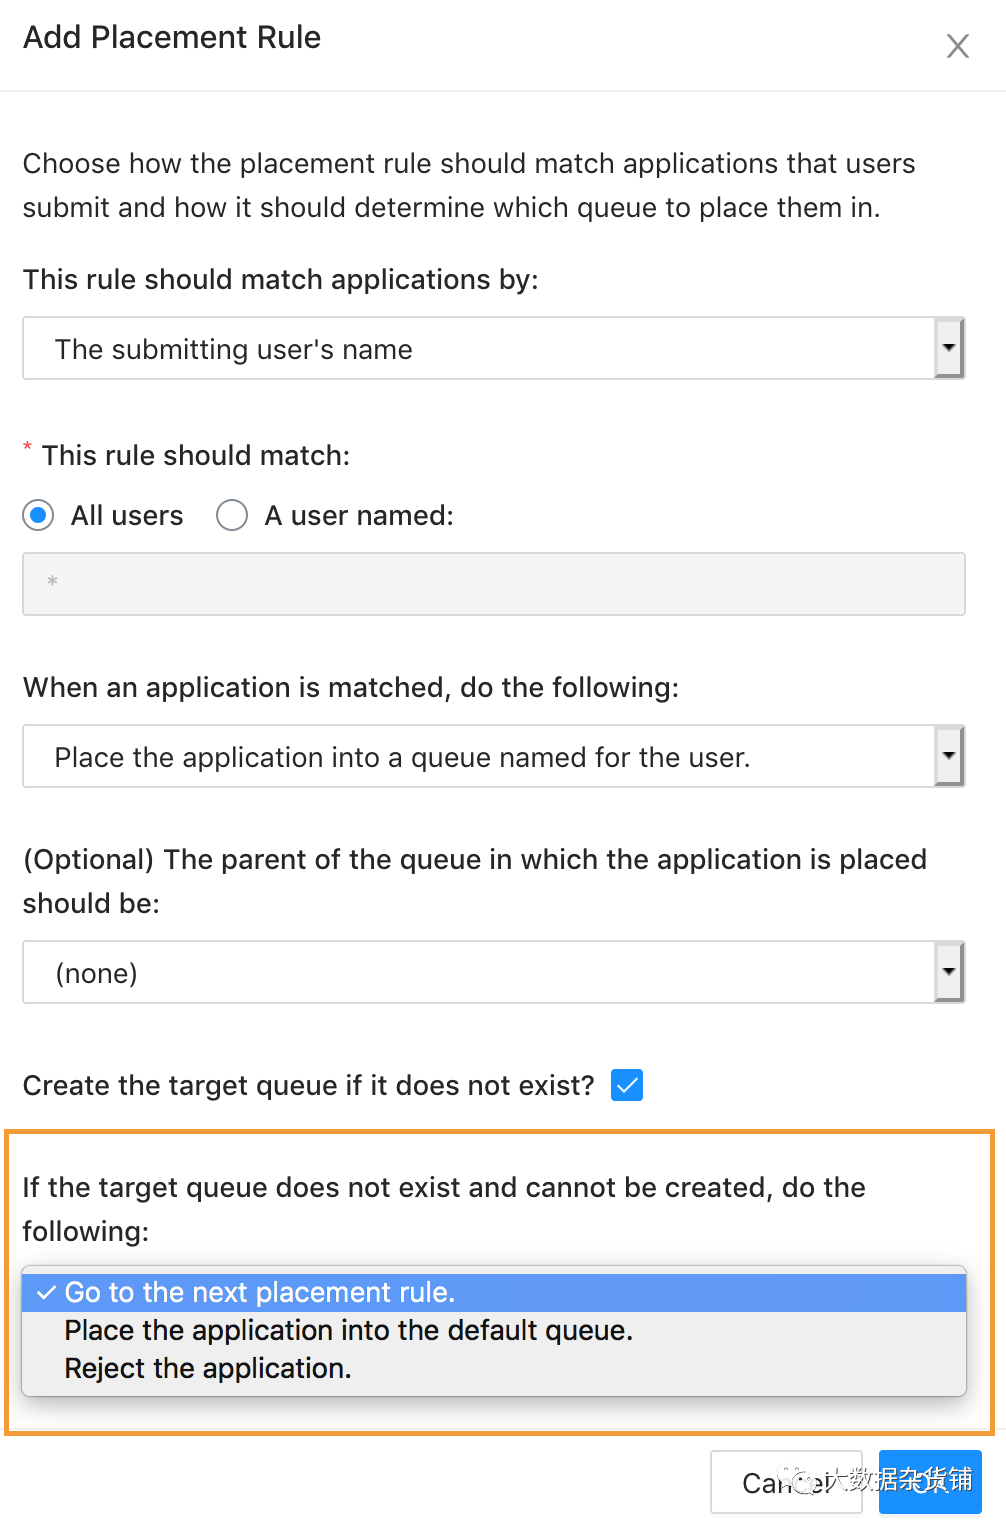The width and height of the screenshot is (1006, 1524).
Task: Uncheck the create target queue checkbox
Action: 627,1085
